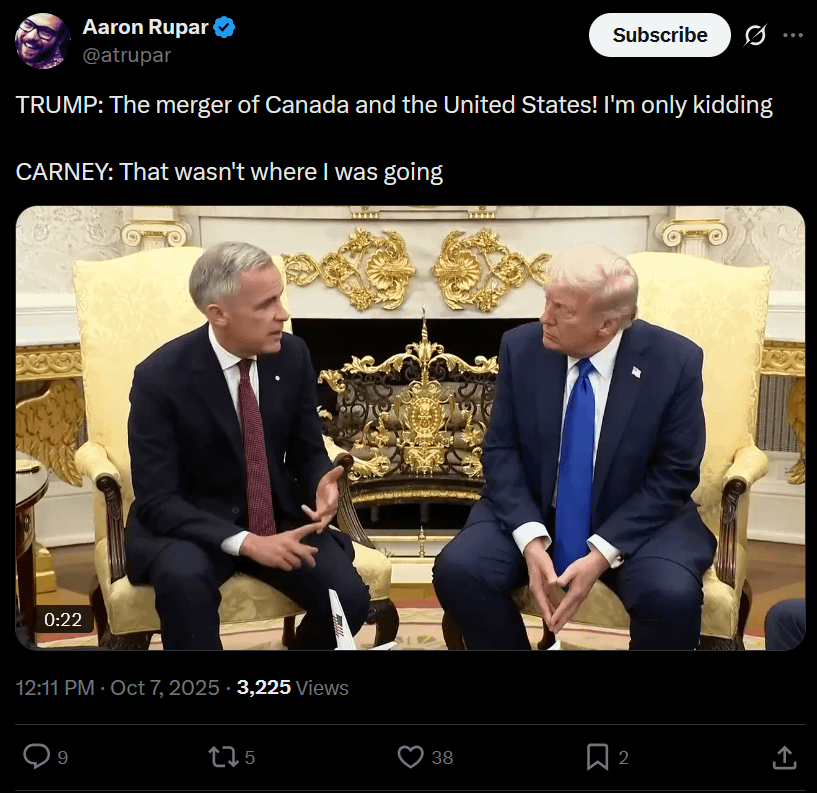Screen dimensions: 817x793
Task: Select the tweet text starting with TRUMP
Action: point(394,138)
